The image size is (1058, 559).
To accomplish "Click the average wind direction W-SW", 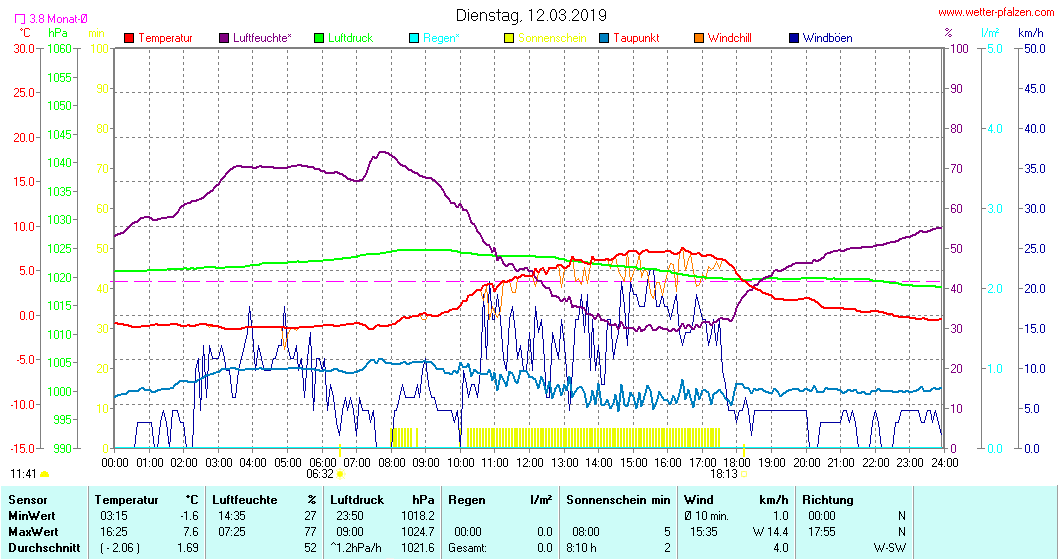I will (x=889, y=548).
